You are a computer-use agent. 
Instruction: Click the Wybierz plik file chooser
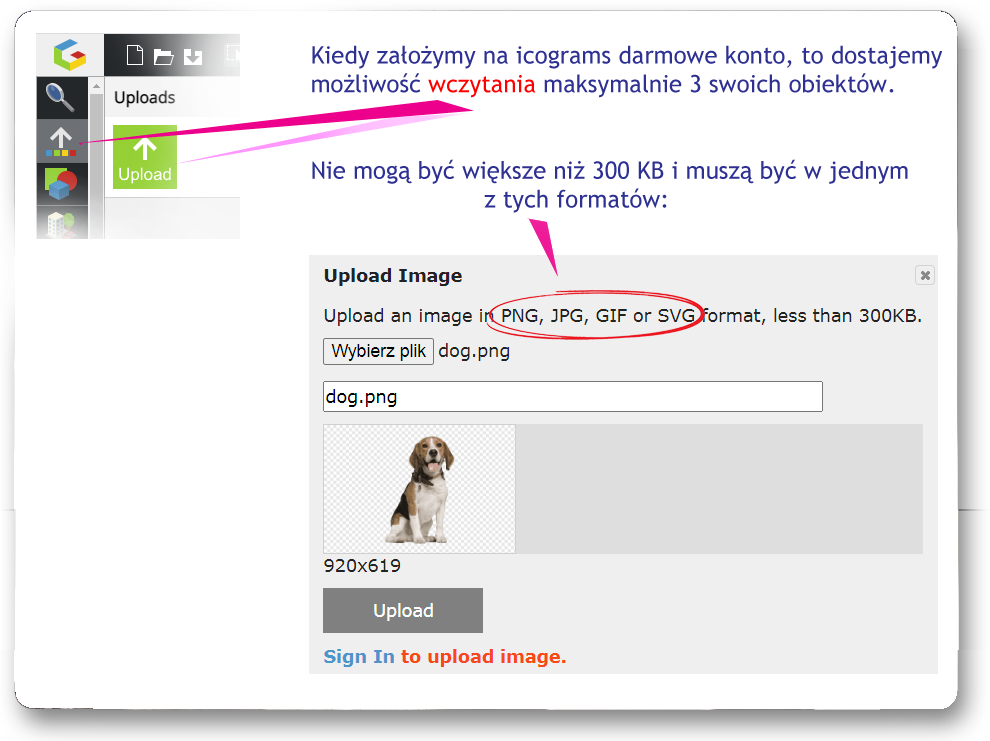click(x=378, y=352)
